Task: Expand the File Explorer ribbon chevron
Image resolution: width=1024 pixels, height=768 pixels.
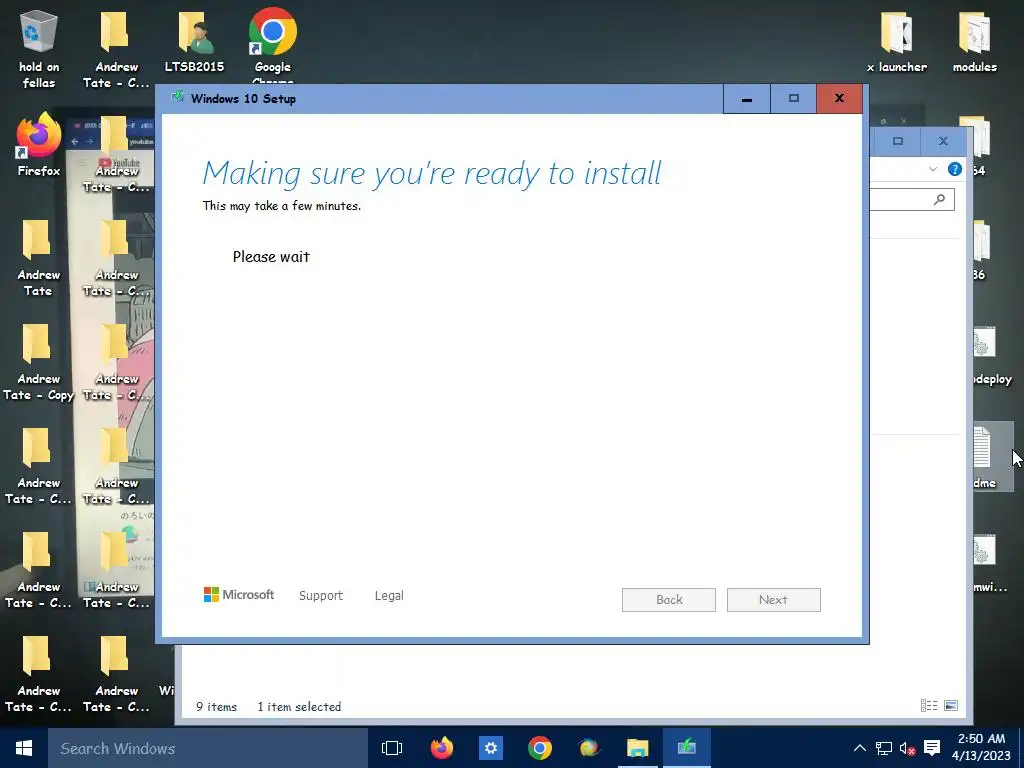Action: [x=933, y=169]
